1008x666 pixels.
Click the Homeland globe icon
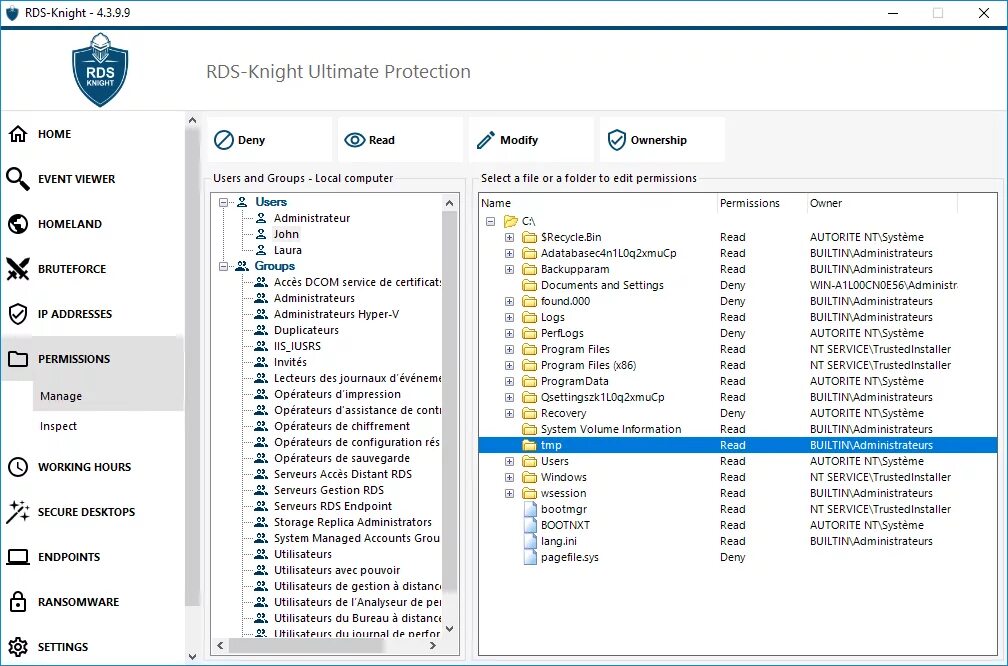[x=18, y=224]
